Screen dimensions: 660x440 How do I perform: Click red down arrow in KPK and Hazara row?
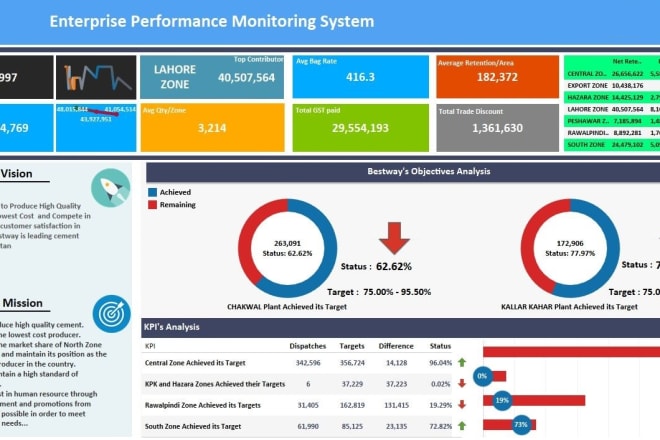tap(462, 383)
